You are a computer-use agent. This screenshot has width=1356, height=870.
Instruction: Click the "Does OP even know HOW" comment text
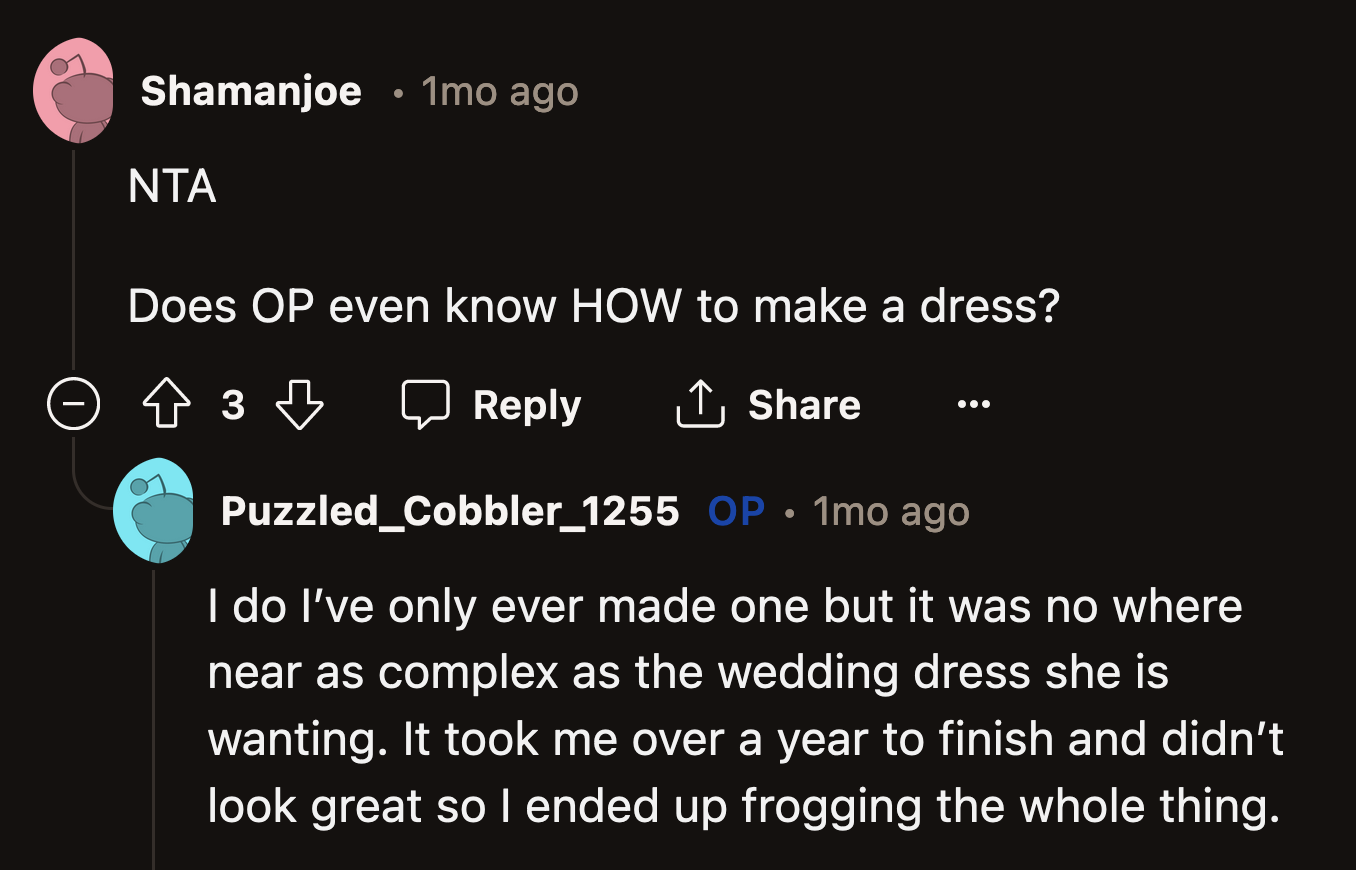pyautogui.click(x=593, y=307)
